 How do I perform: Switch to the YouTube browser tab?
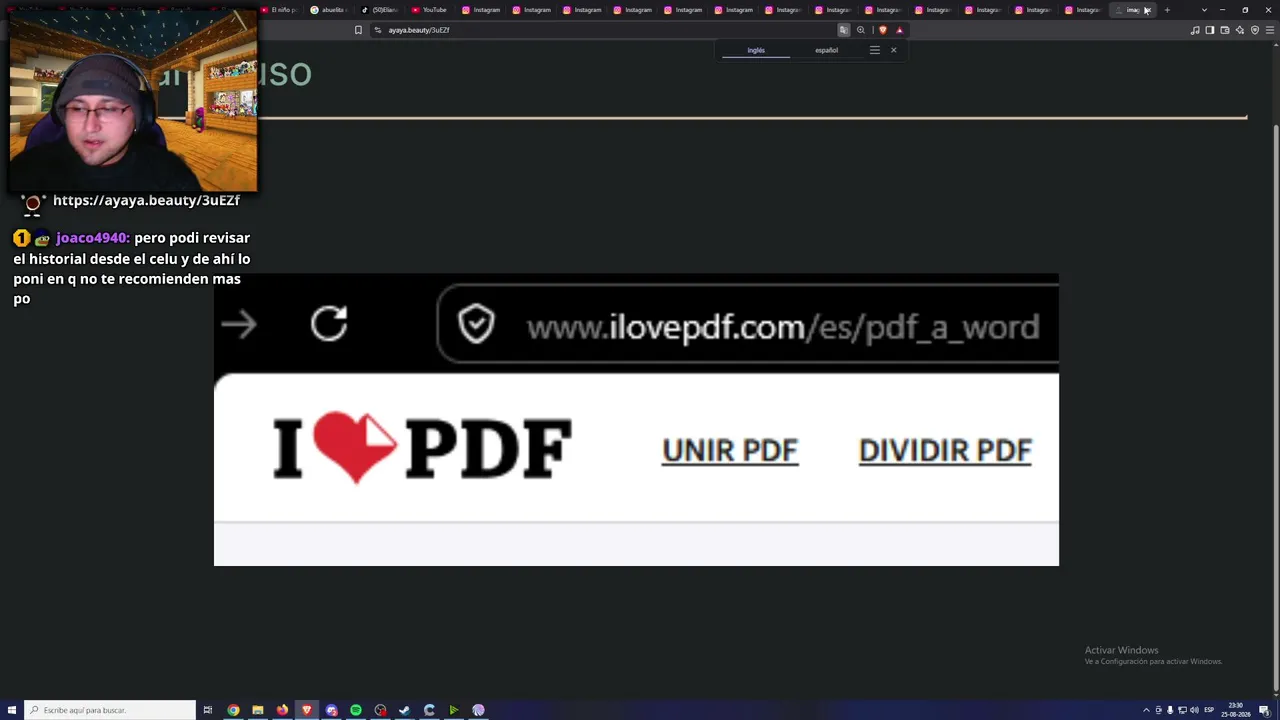tap(430, 10)
